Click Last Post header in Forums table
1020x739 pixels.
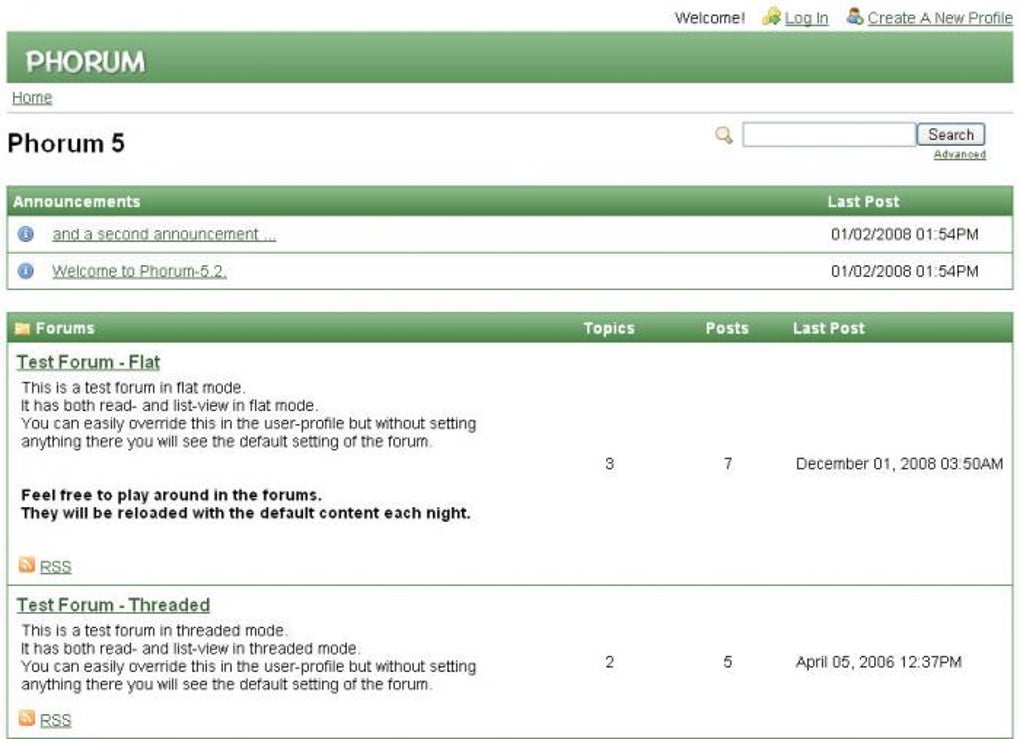point(829,328)
